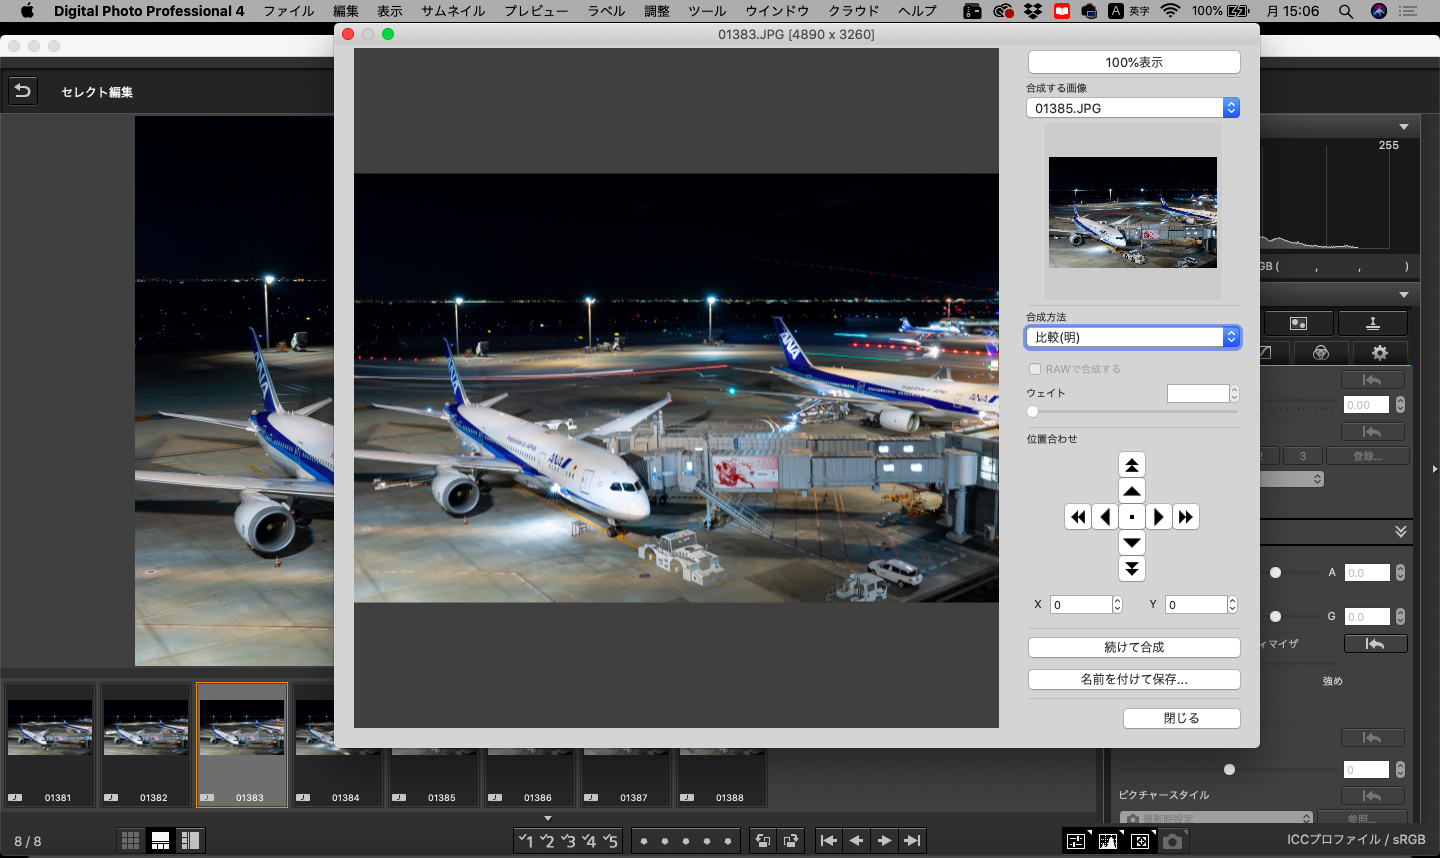Image resolution: width=1440 pixels, height=858 pixels.
Task: Jump to the last image in filmstrip controls
Action: (911, 841)
